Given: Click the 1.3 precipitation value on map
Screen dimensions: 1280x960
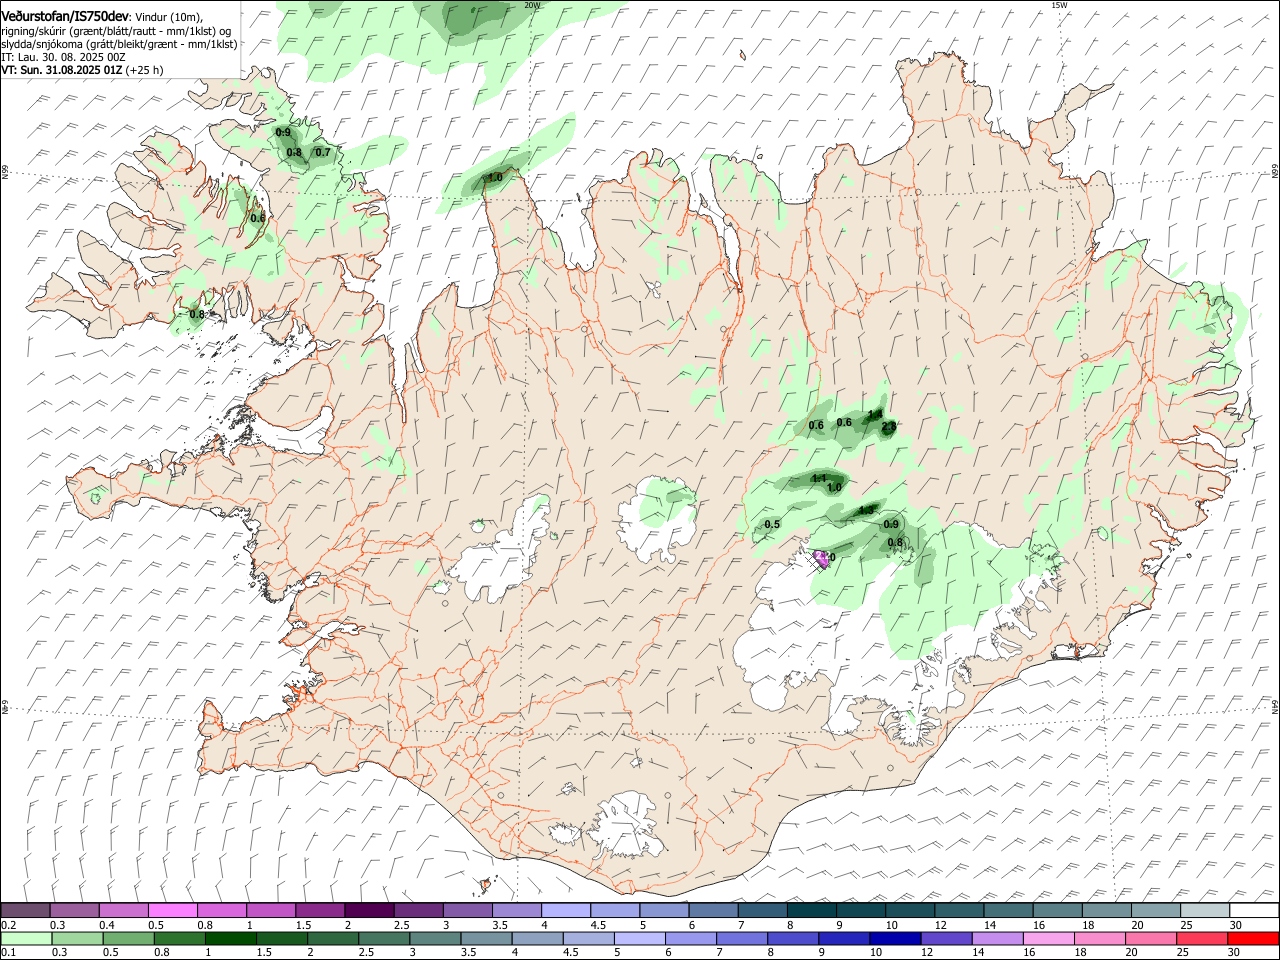Looking at the screenshot, I should pos(866,511).
